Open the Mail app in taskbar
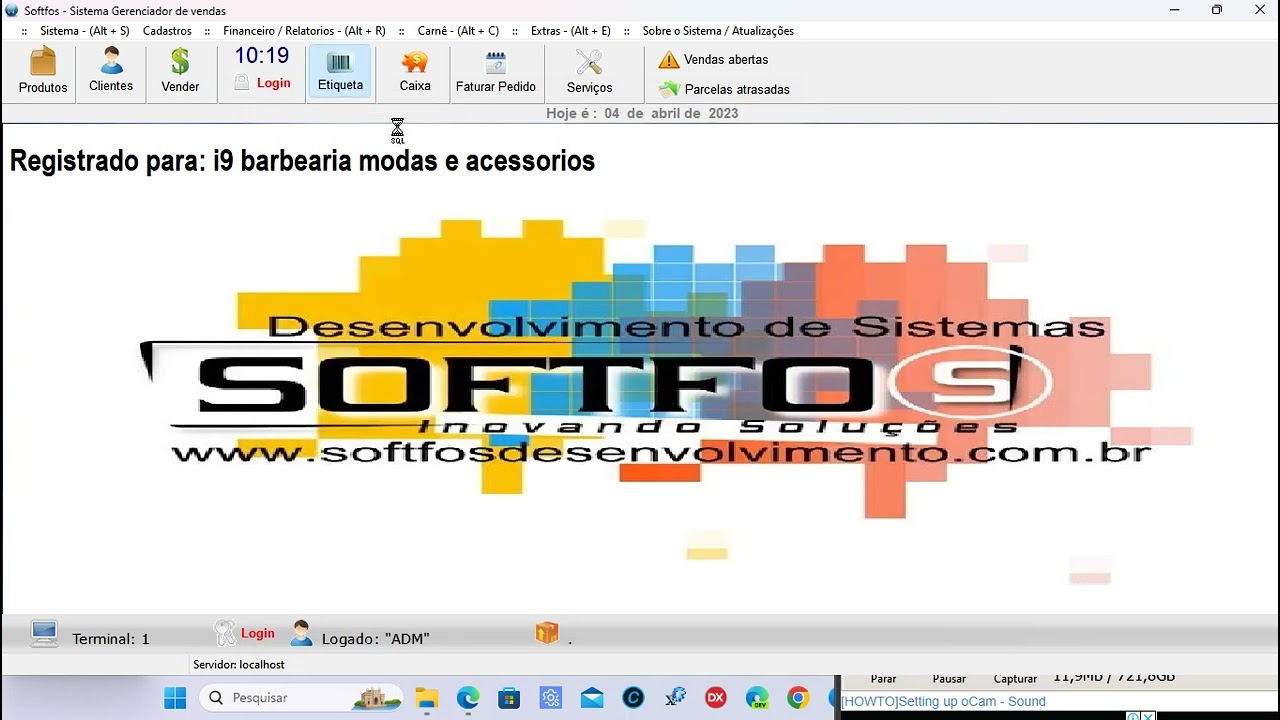 click(x=592, y=698)
